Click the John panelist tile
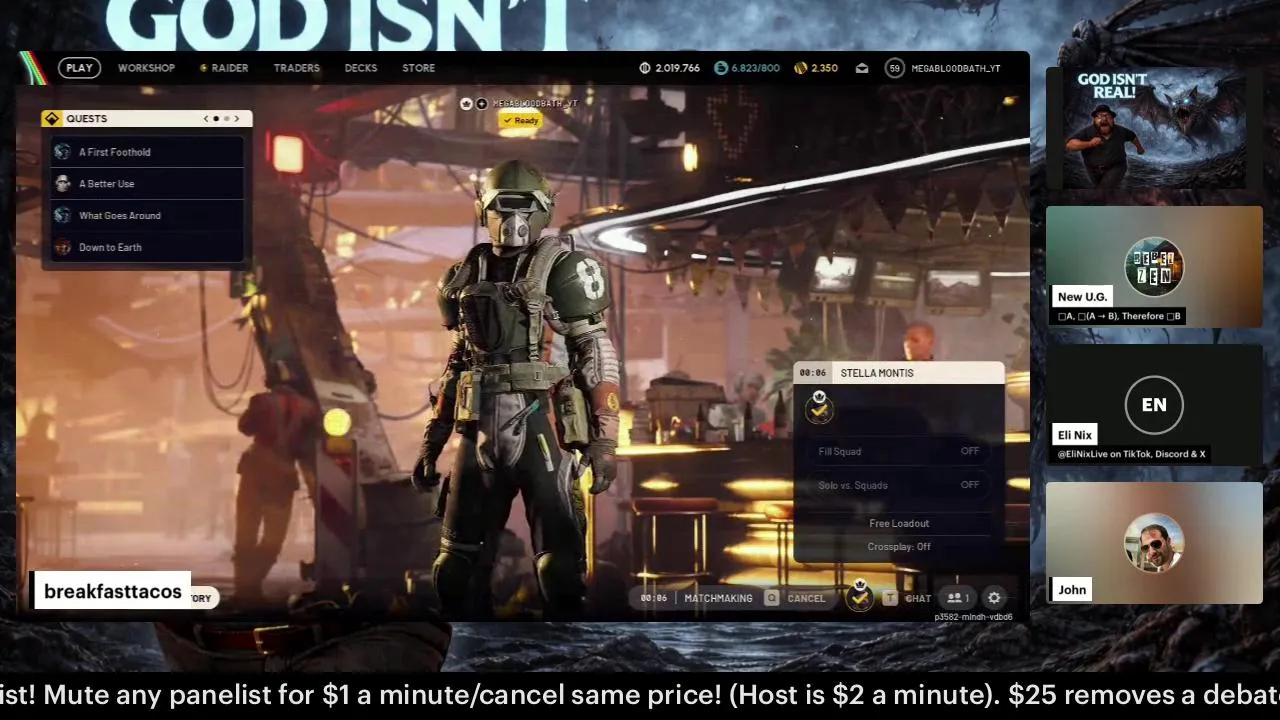This screenshot has height=720, width=1280. click(1154, 543)
